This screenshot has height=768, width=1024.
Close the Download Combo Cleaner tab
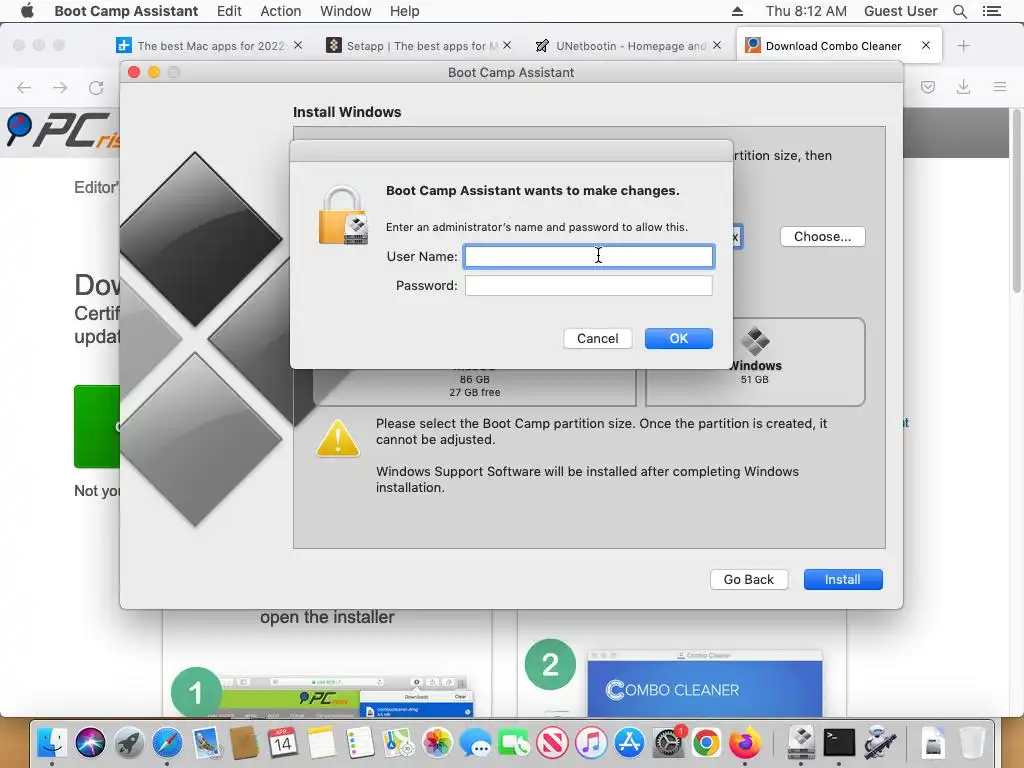pyautogui.click(x=925, y=45)
